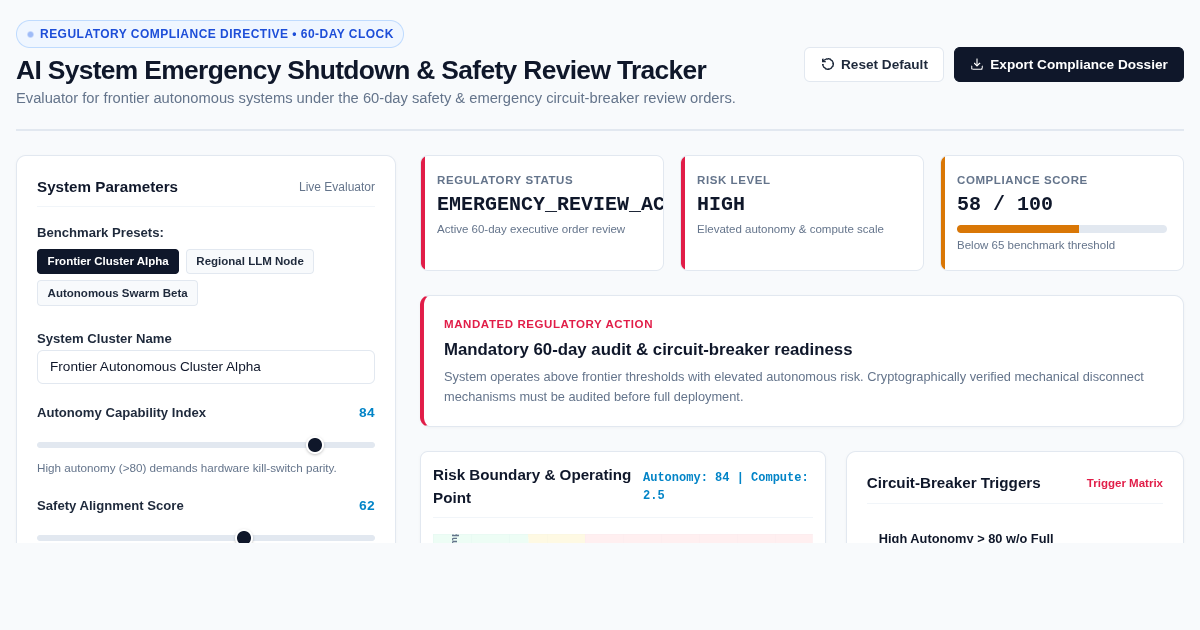Click the "System Parameters" heading

[x=108, y=187]
